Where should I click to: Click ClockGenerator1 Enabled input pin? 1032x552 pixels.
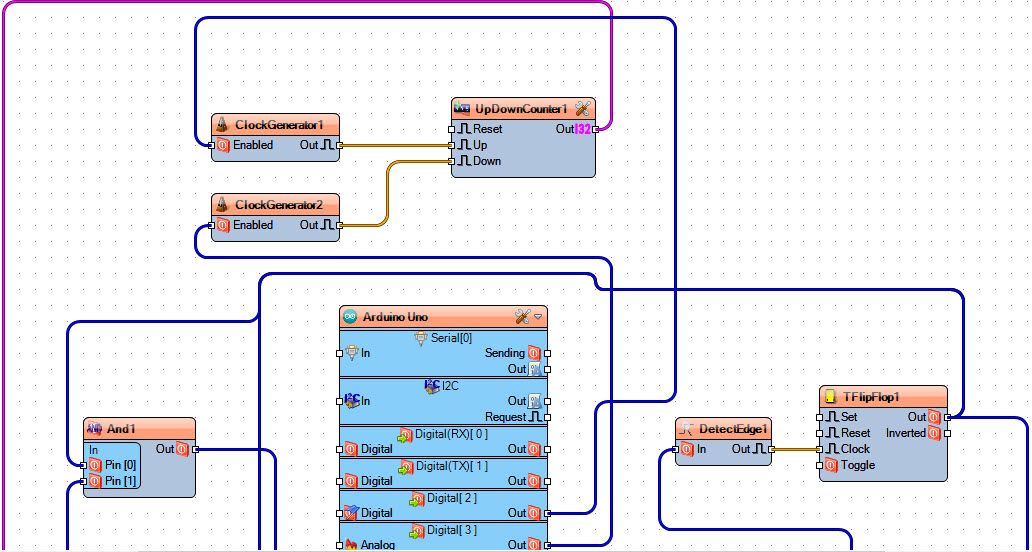click(212, 145)
